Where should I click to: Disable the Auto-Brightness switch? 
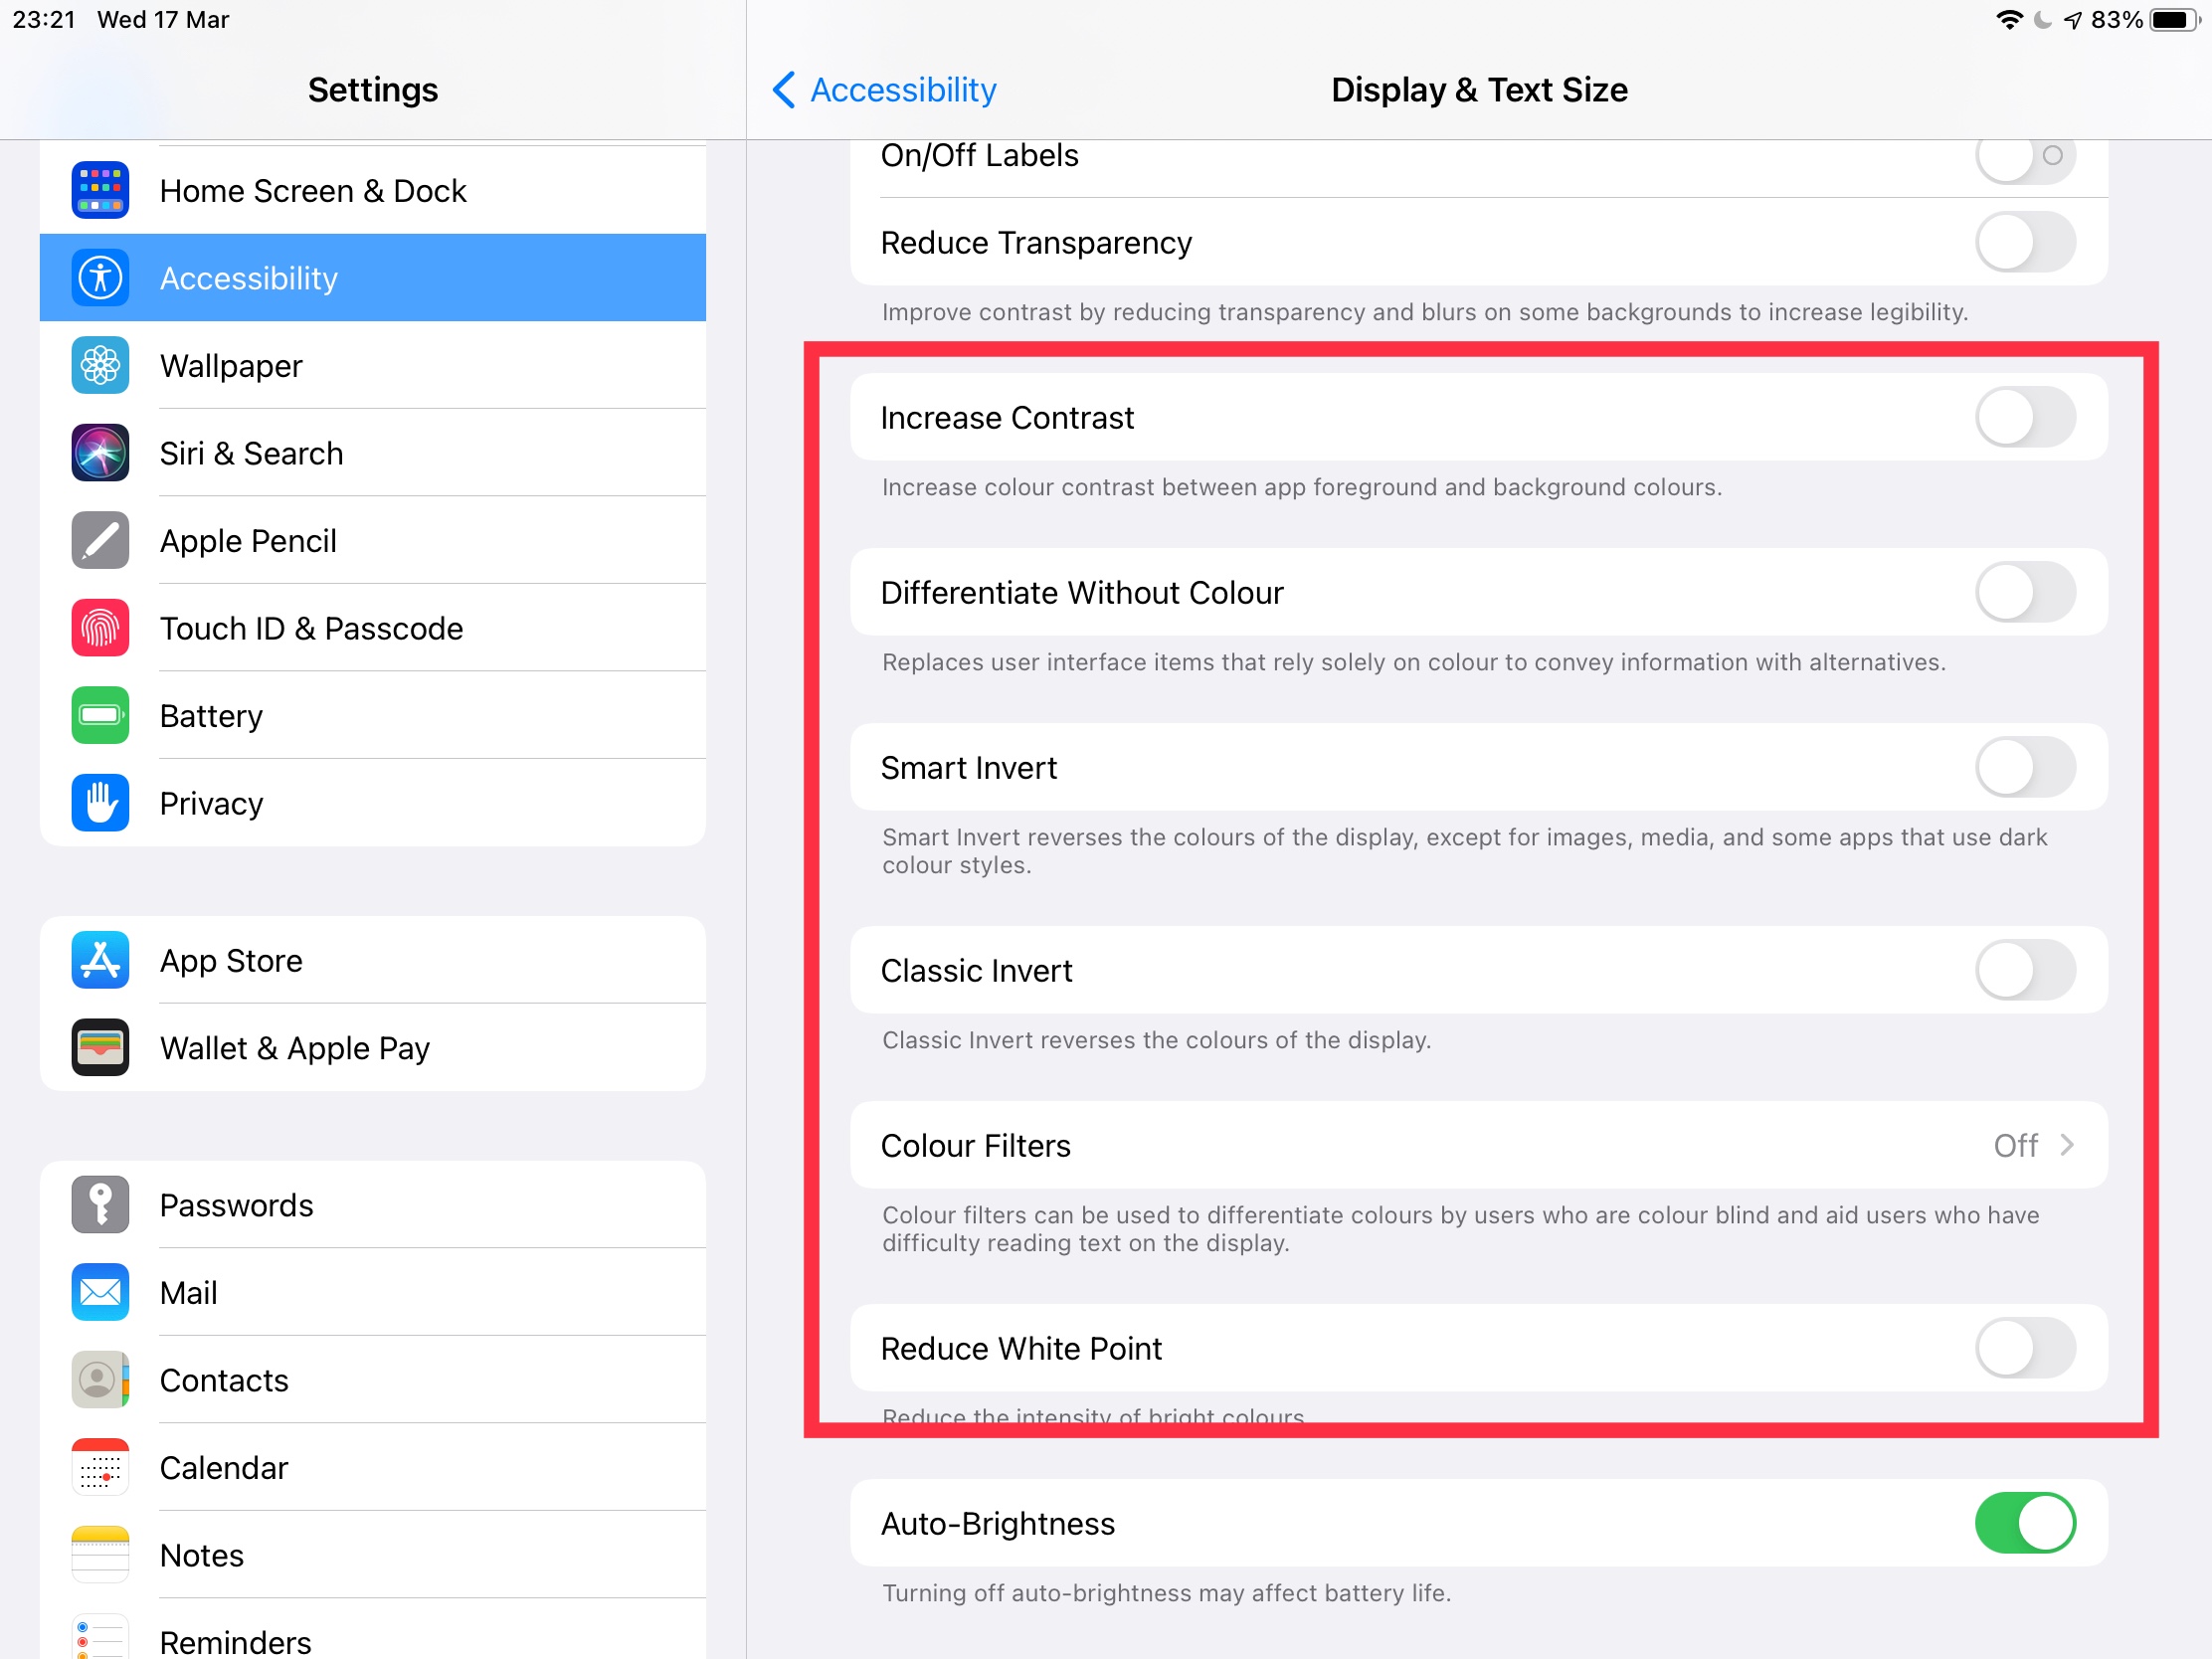pos(2024,1523)
